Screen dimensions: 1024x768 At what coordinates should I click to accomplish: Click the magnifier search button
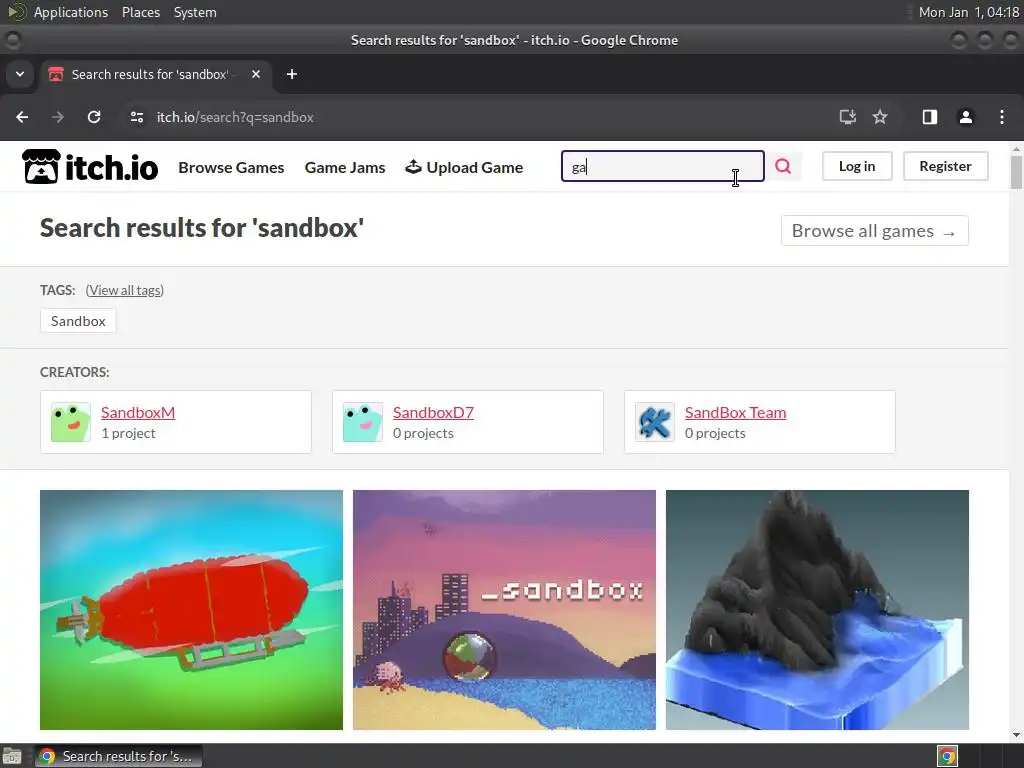783,167
